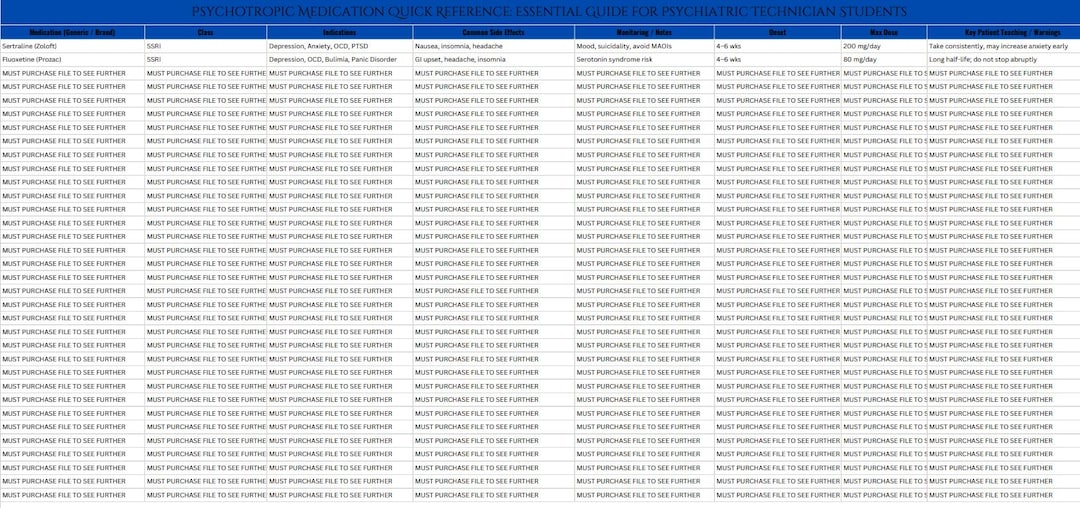Click the Onset column header
The width and height of the screenshot is (1080, 508).
pos(778,32)
